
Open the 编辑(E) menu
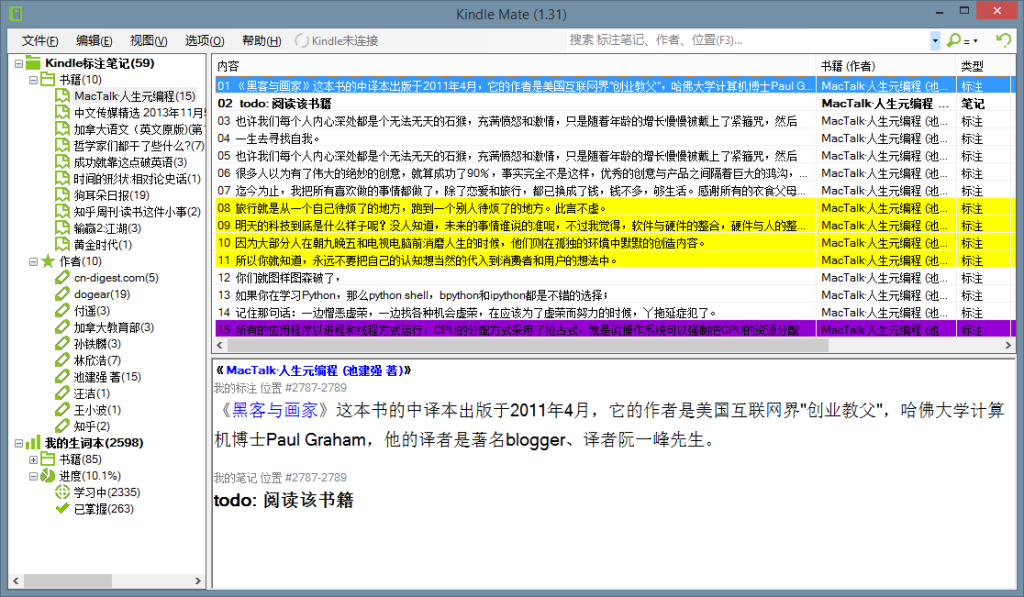pyautogui.click(x=94, y=40)
